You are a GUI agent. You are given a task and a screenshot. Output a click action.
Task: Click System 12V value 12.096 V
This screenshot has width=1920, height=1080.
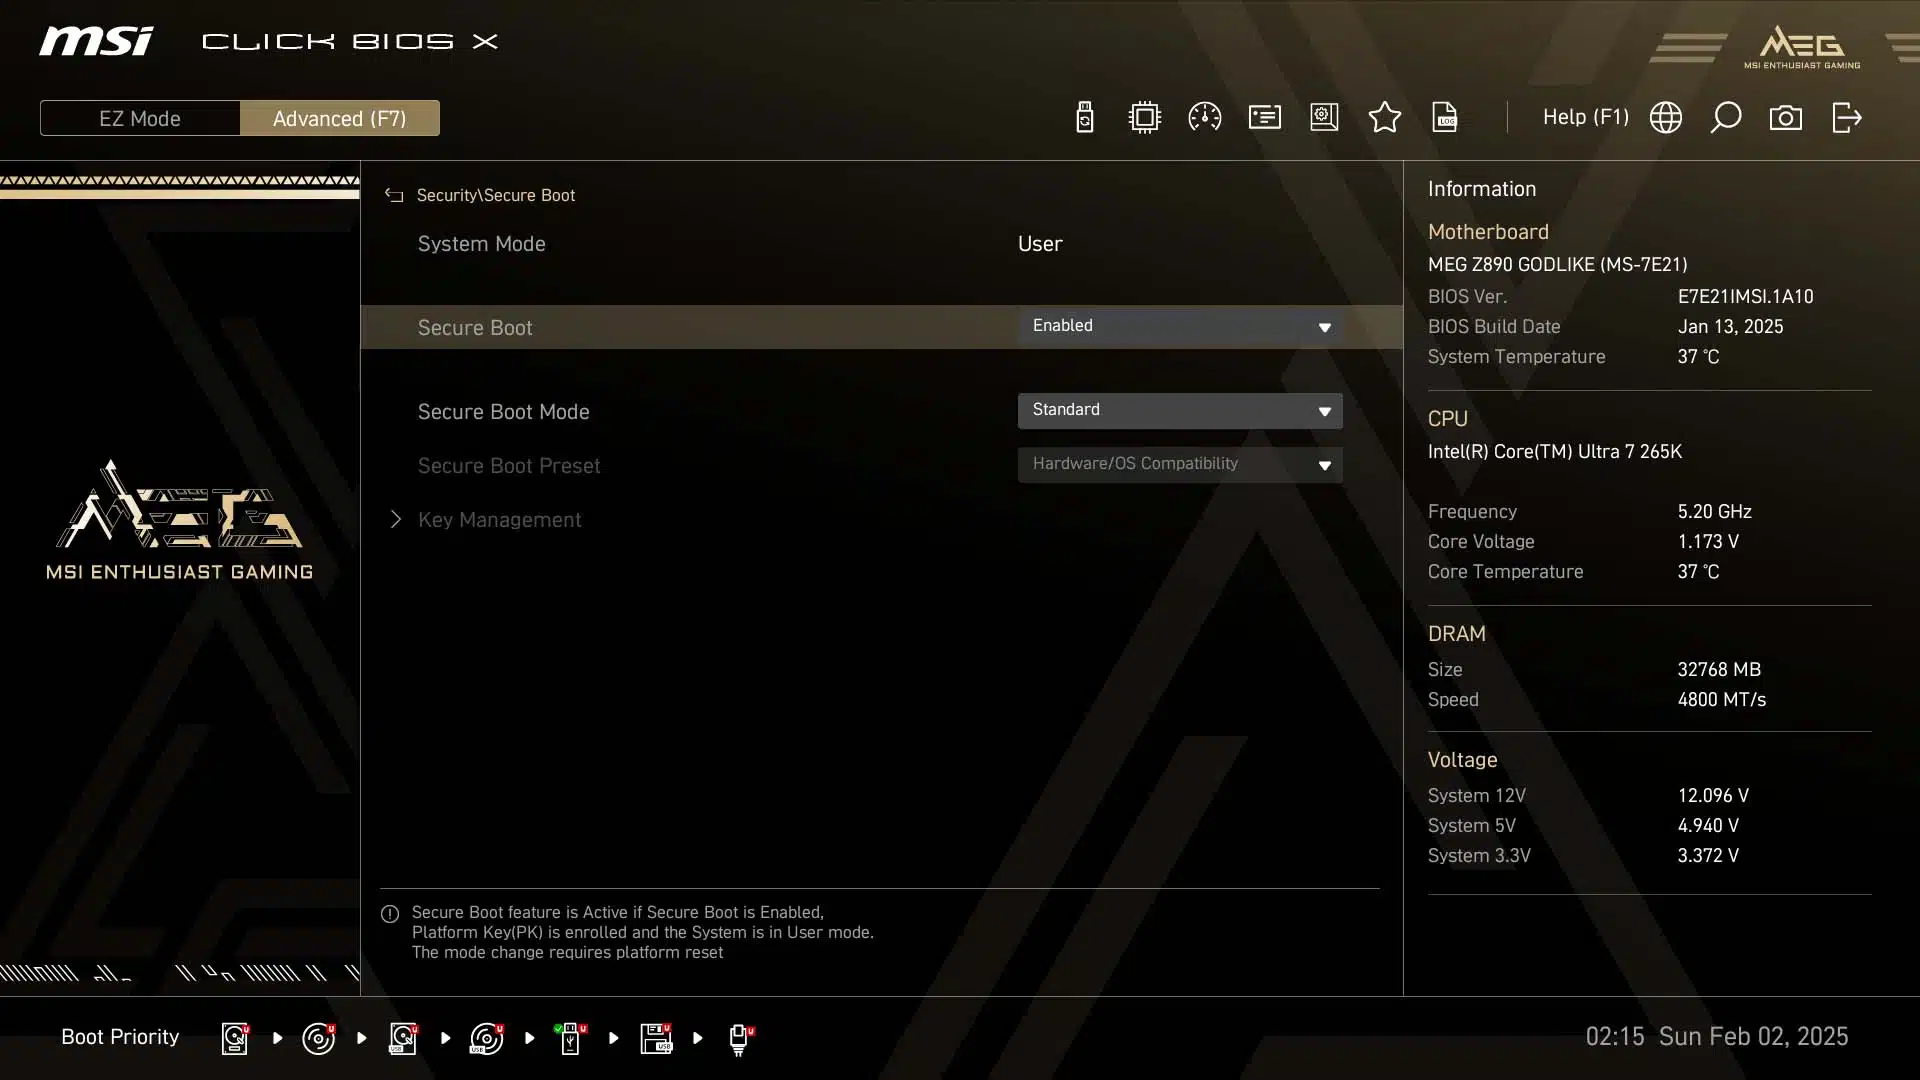[1713, 796]
